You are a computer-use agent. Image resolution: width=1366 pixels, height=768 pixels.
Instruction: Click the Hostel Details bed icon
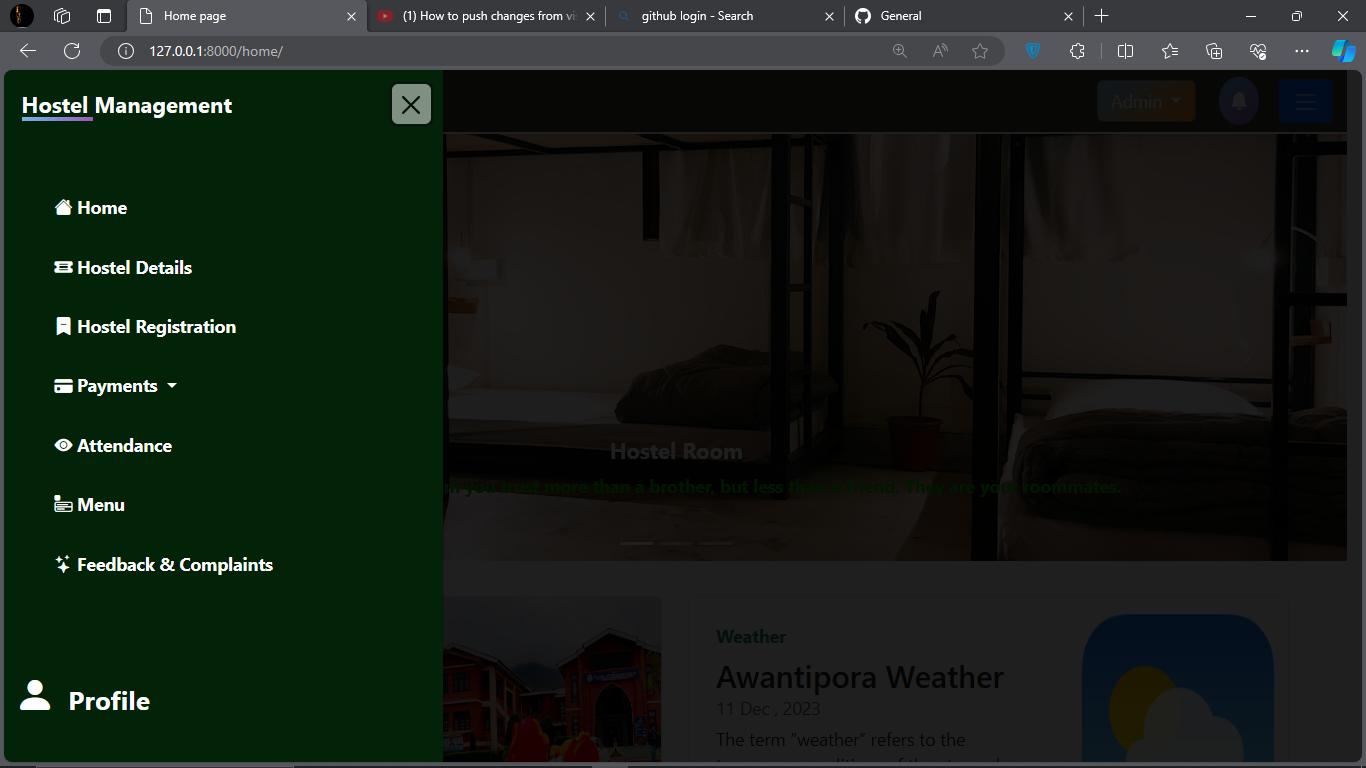pos(63,266)
